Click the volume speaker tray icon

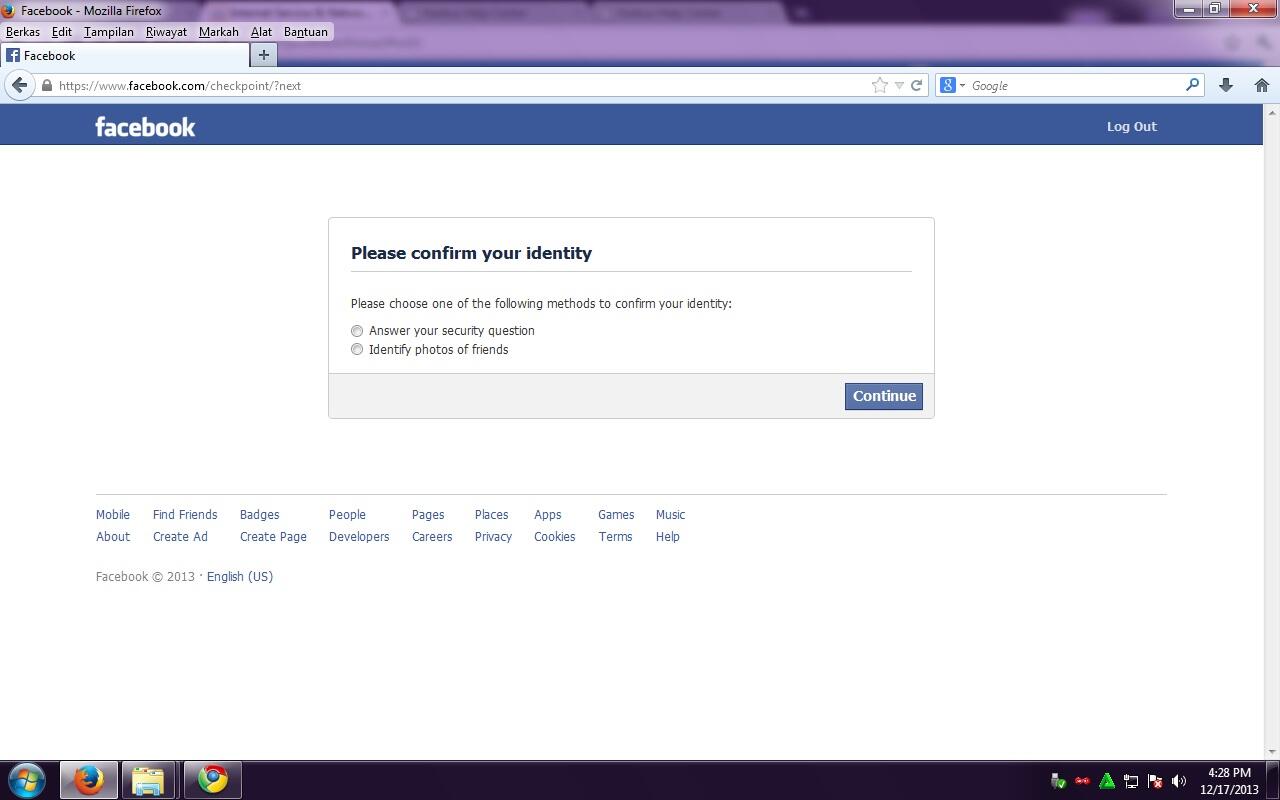[1179, 781]
